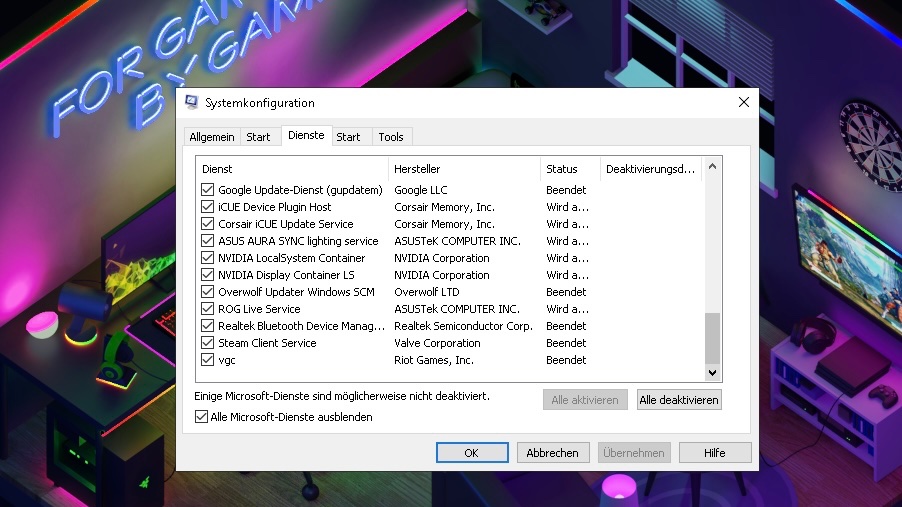902x507 pixels.
Task: Disable ASUS AURA SYNC lighting service checkbox
Action: (x=208, y=241)
